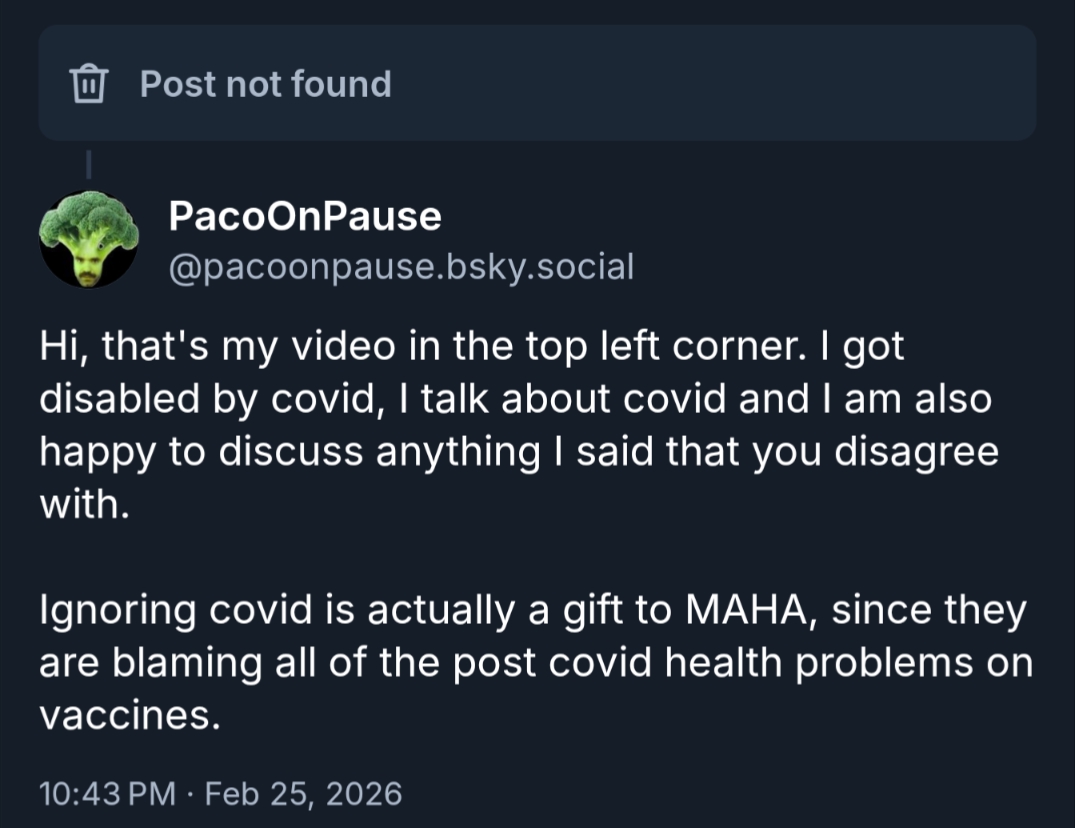The width and height of the screenshot is (1075, 828).
Task: Click the line starting "Hi, that's my video"
Action: point(470,346)
